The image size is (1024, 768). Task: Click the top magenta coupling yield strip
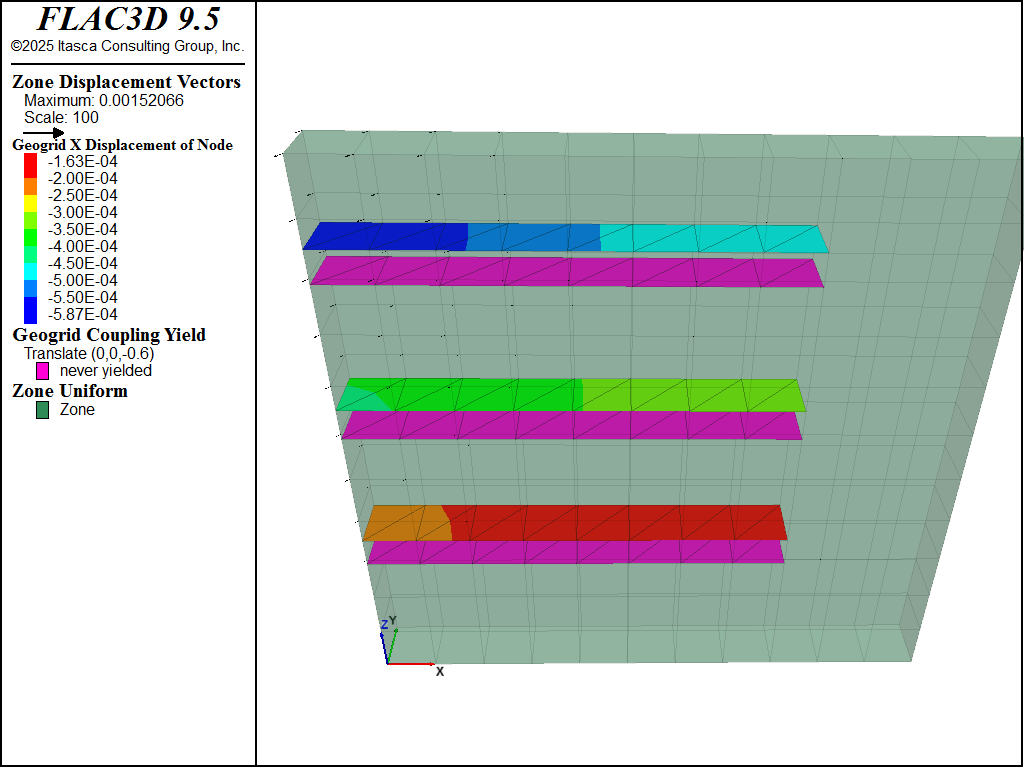coord(567,272)
